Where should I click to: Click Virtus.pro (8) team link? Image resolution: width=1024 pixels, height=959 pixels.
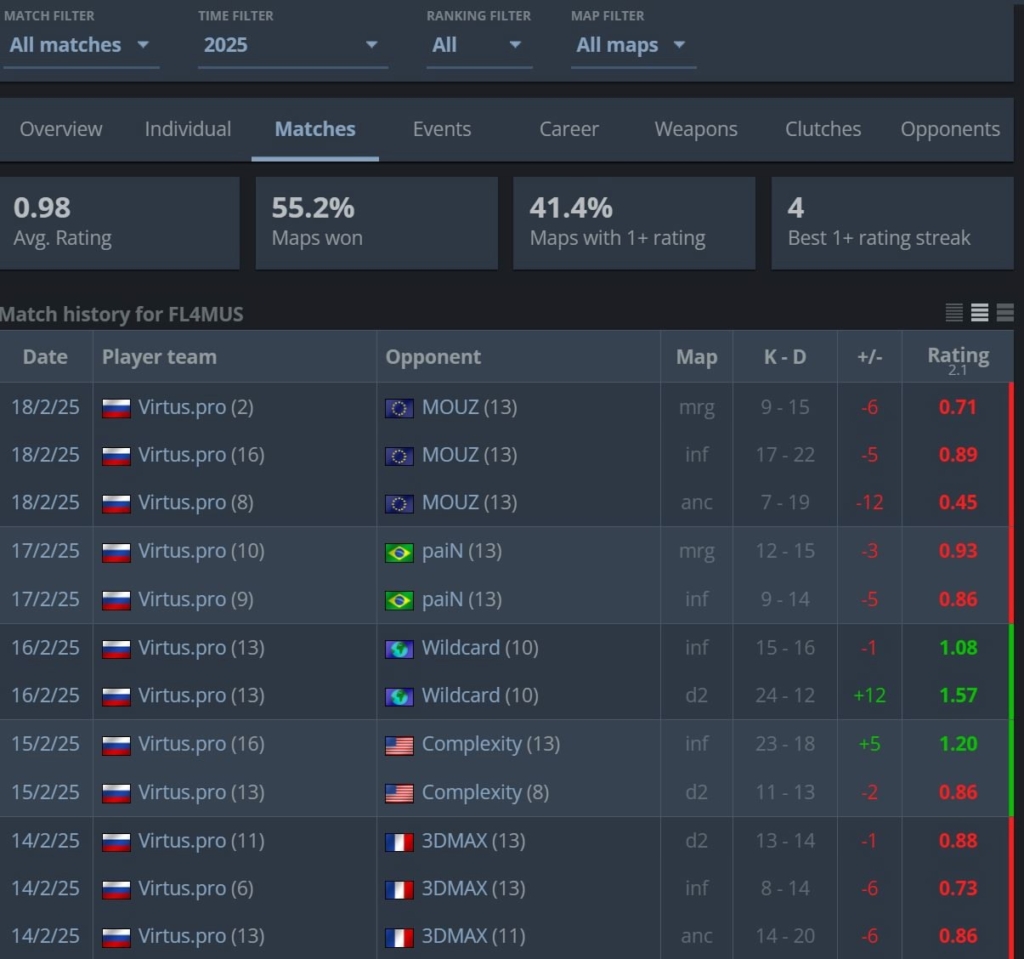click(195, 502)
